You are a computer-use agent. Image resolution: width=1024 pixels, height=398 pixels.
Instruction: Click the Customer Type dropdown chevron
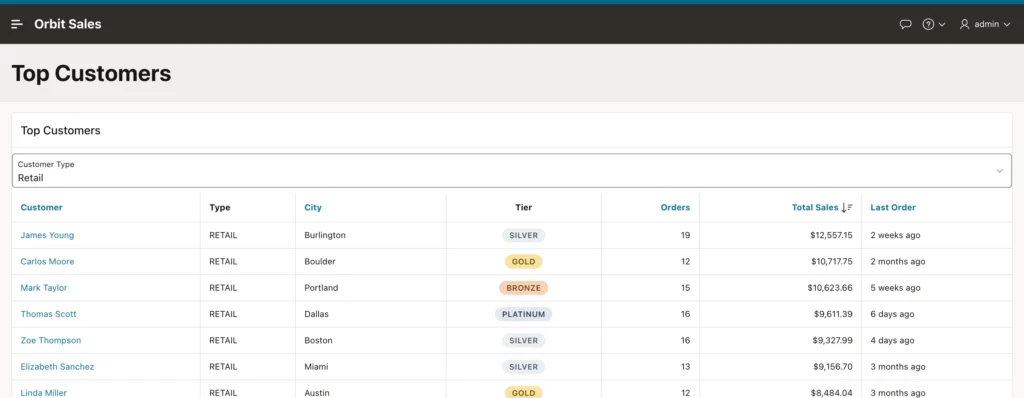pyautogui.click(x=999, y=171)
